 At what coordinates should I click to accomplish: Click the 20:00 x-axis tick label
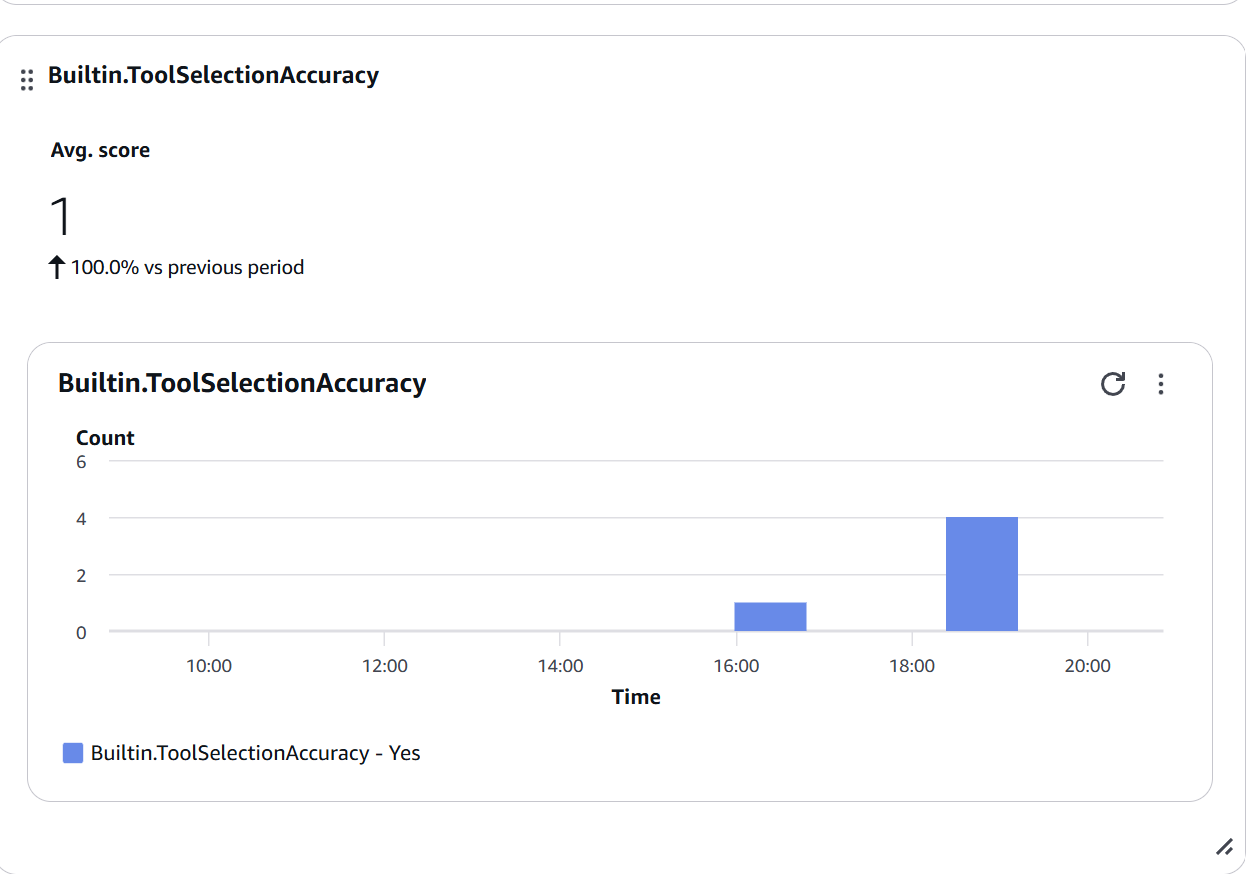[1087, 666]
